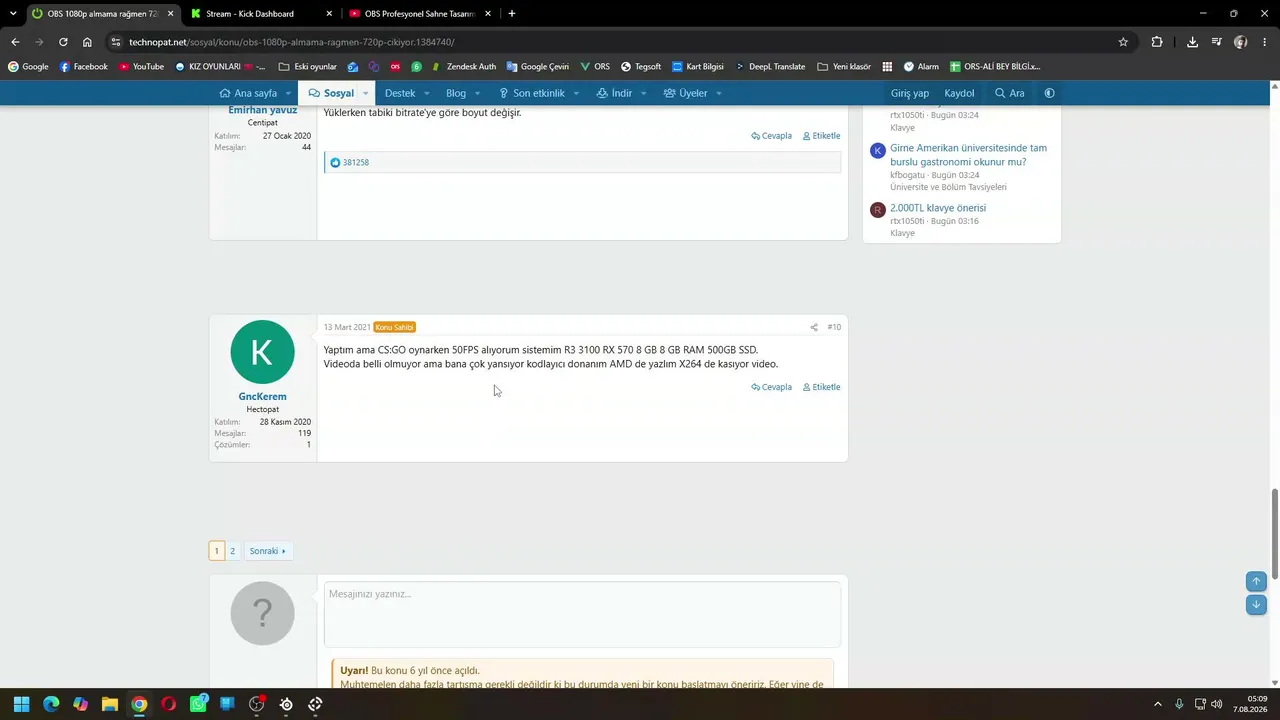
Task: Click the Kaydol link
Action: 959,93
